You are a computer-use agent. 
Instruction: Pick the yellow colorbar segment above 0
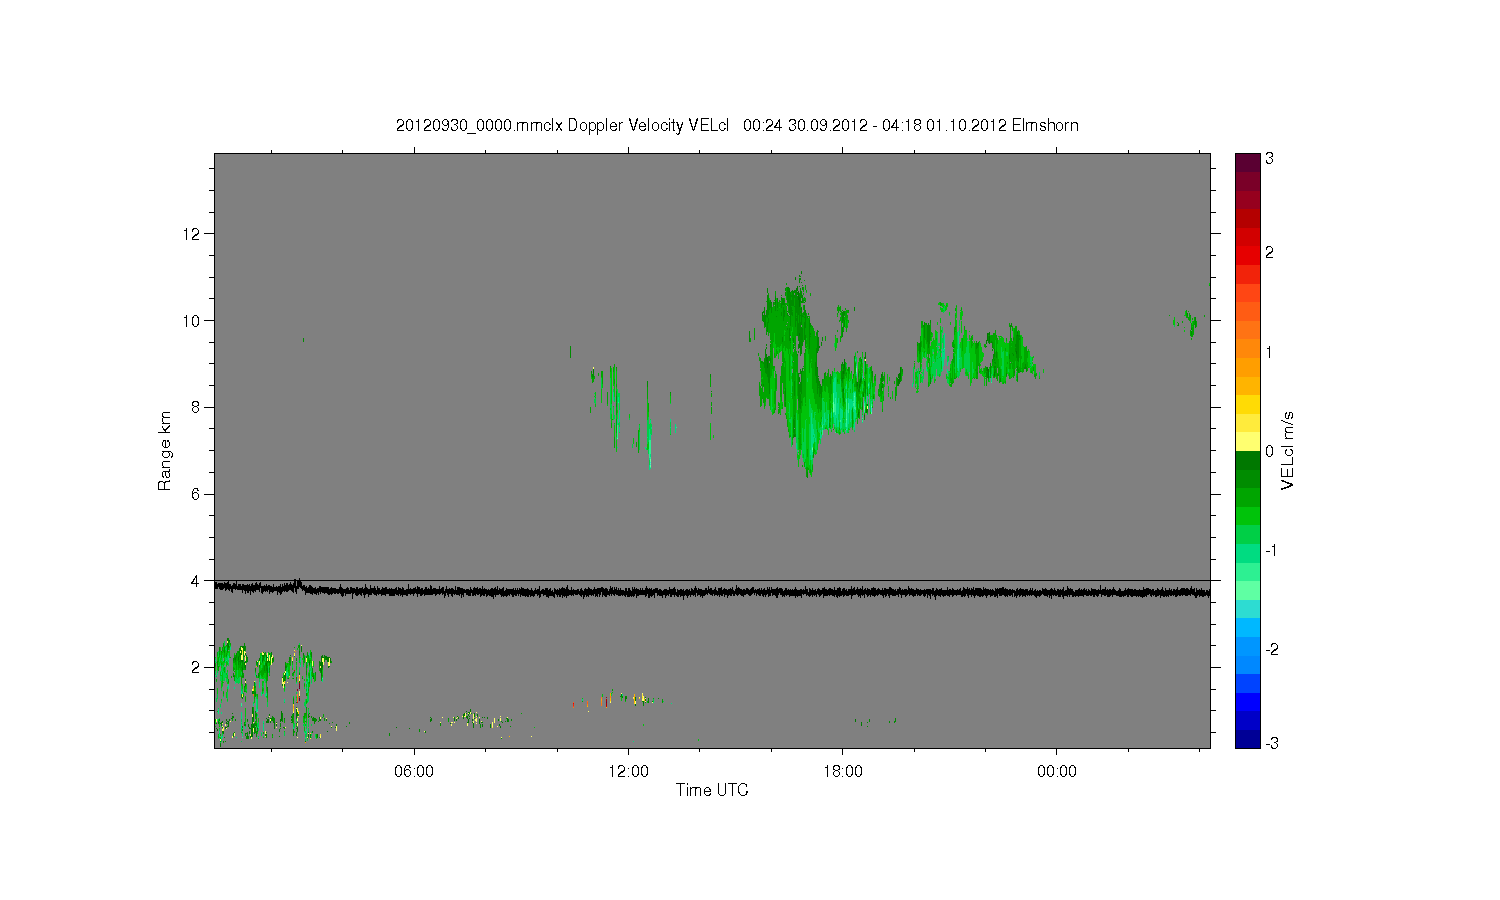coord(1247,441)
